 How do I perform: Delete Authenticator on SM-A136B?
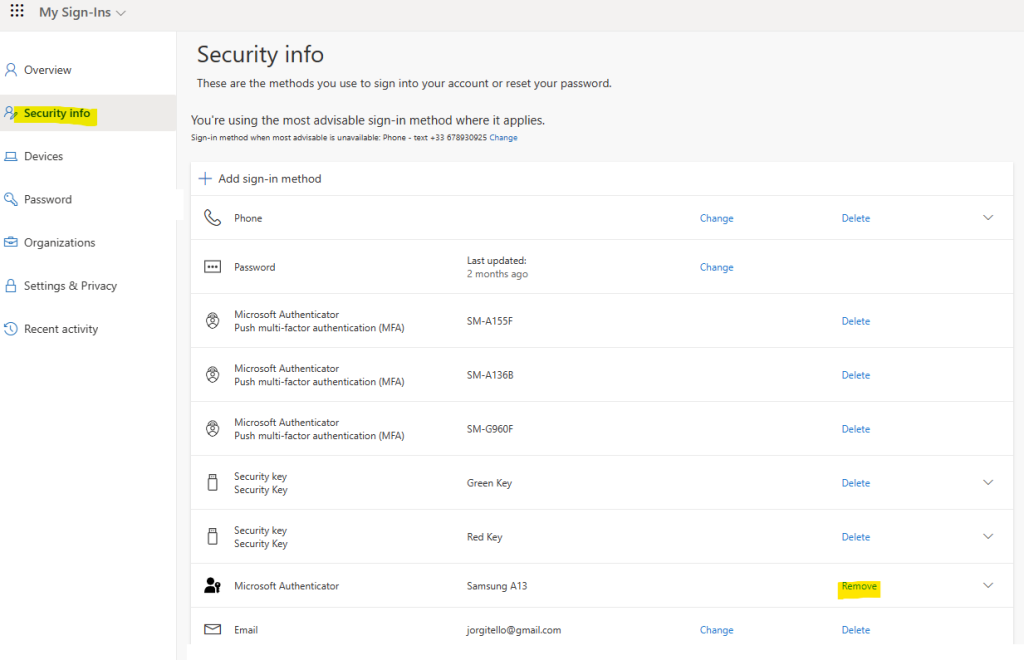click(856, 375)
